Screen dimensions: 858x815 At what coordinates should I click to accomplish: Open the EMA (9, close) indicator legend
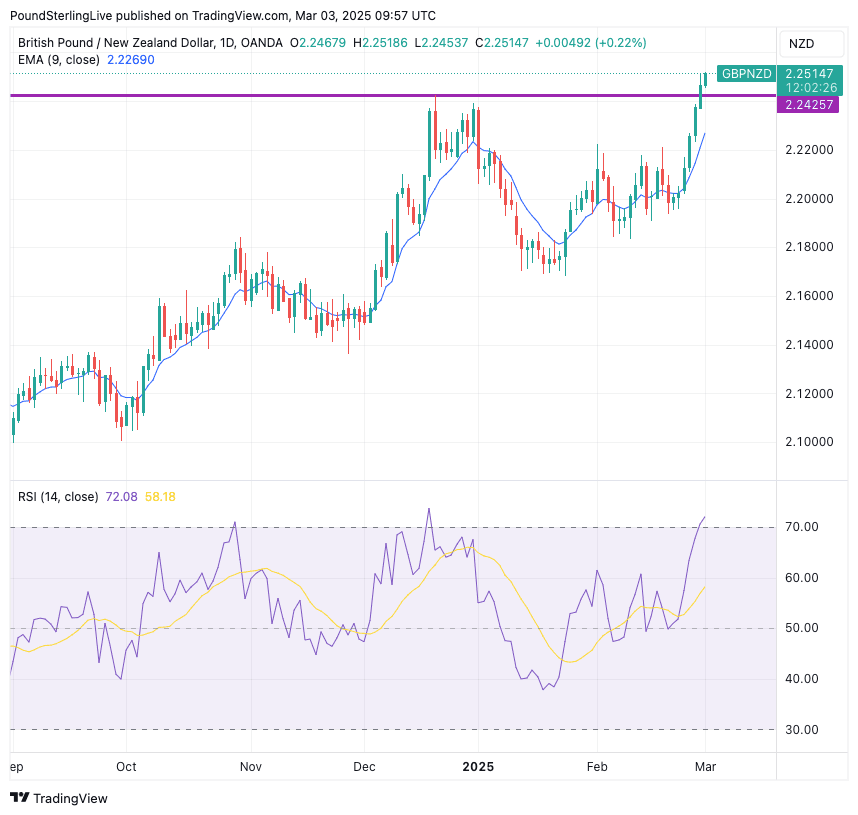click(x=58, y=60)
